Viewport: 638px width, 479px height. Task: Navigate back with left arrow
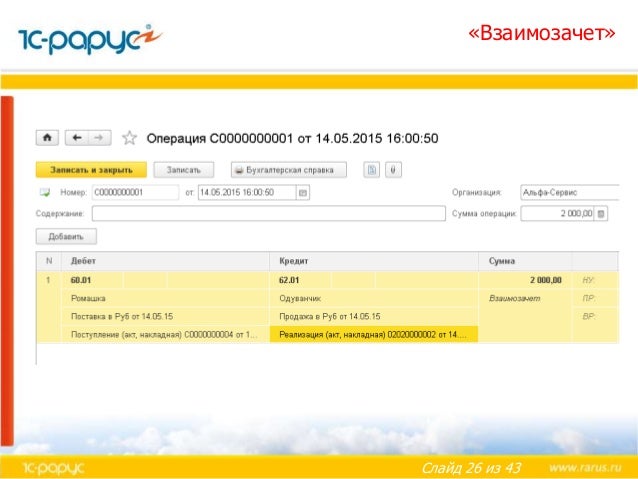tap(76, 138)
